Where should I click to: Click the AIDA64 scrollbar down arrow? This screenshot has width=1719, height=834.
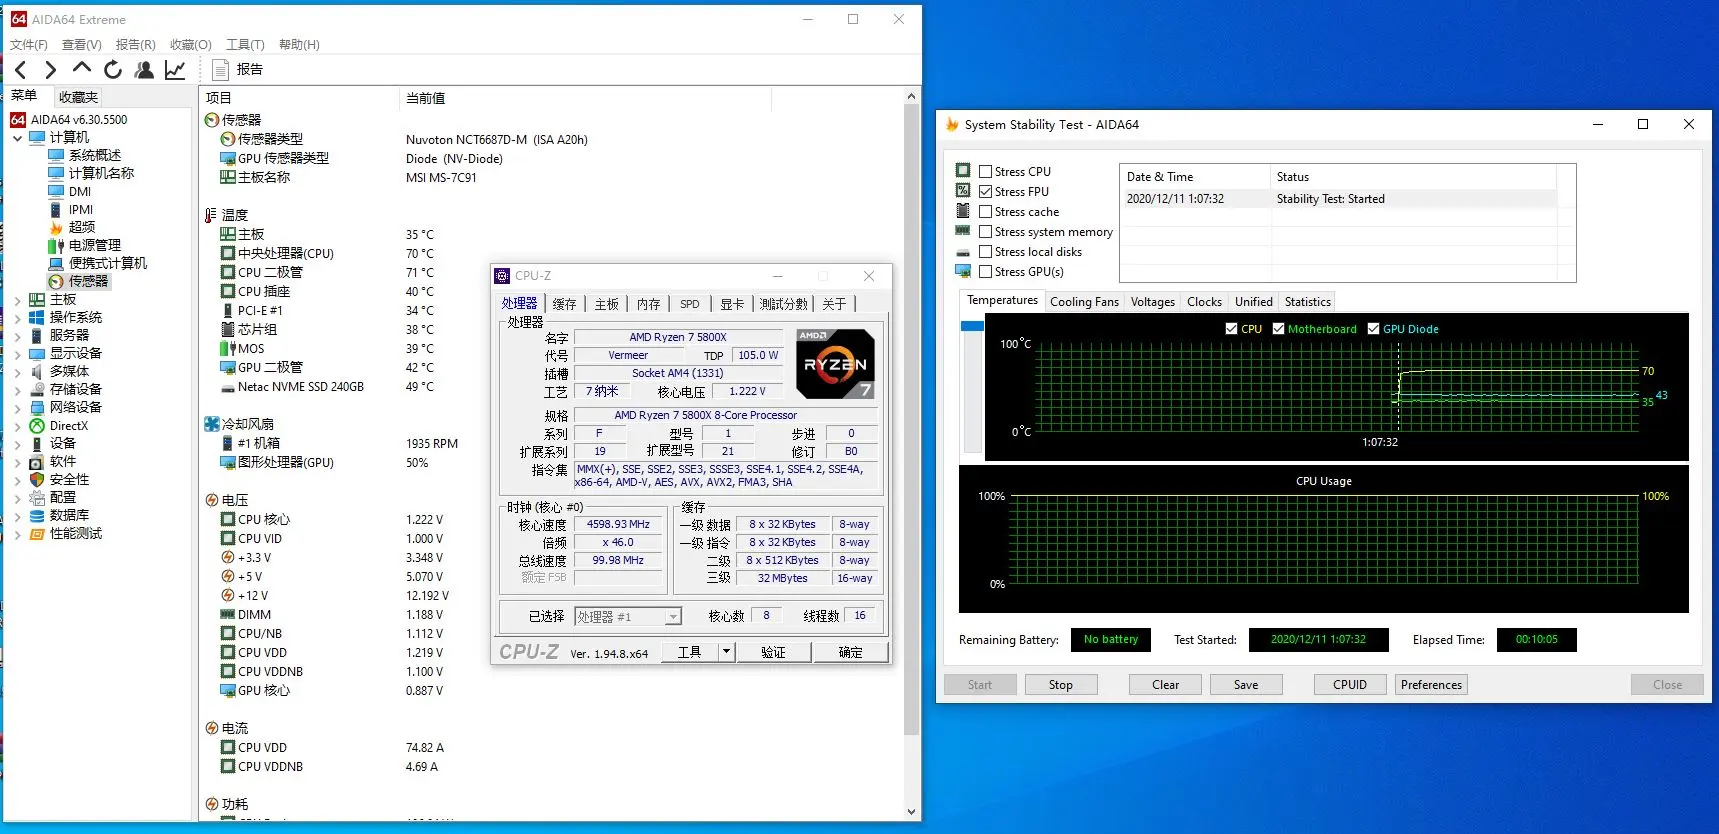[911, 812]
